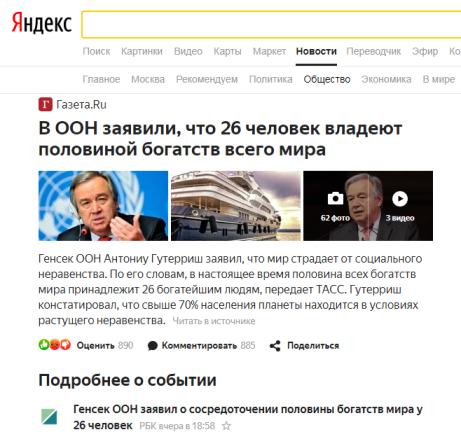Image resolution: width=461 pixels, height=439 pixels.
Task: Click the speech bubble comment icon
Action: point(153,346)
